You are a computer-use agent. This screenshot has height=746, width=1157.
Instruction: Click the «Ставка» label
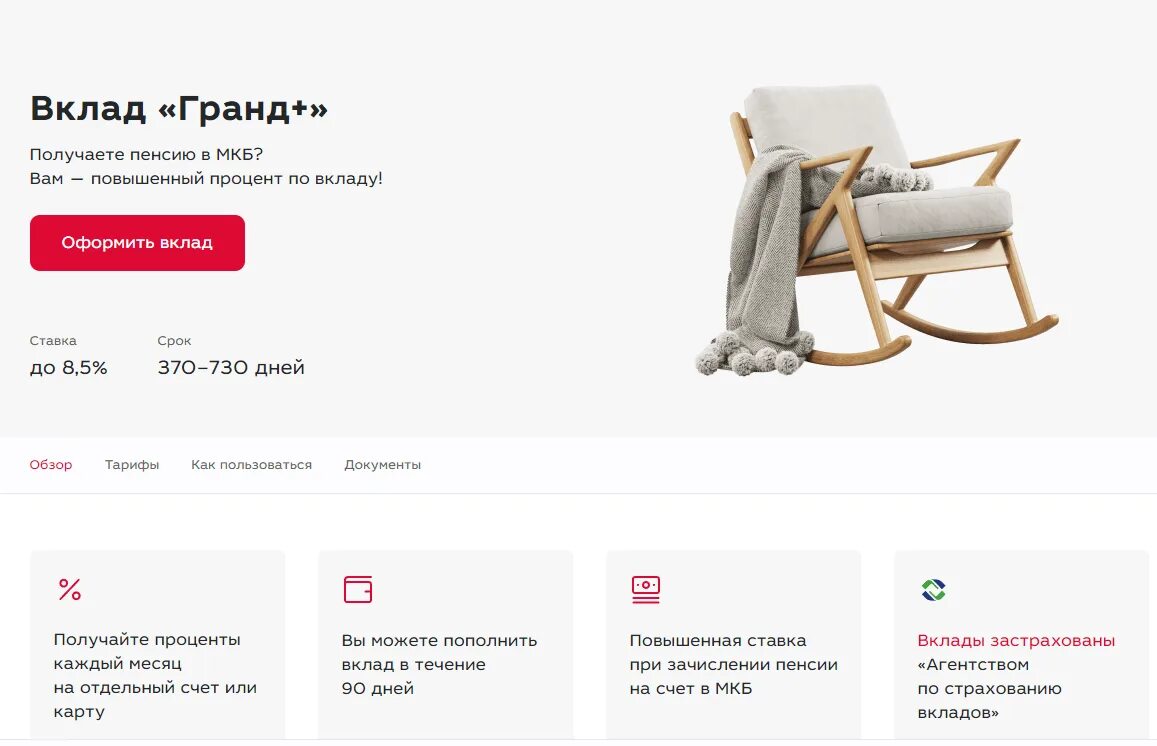click(53, 341)
